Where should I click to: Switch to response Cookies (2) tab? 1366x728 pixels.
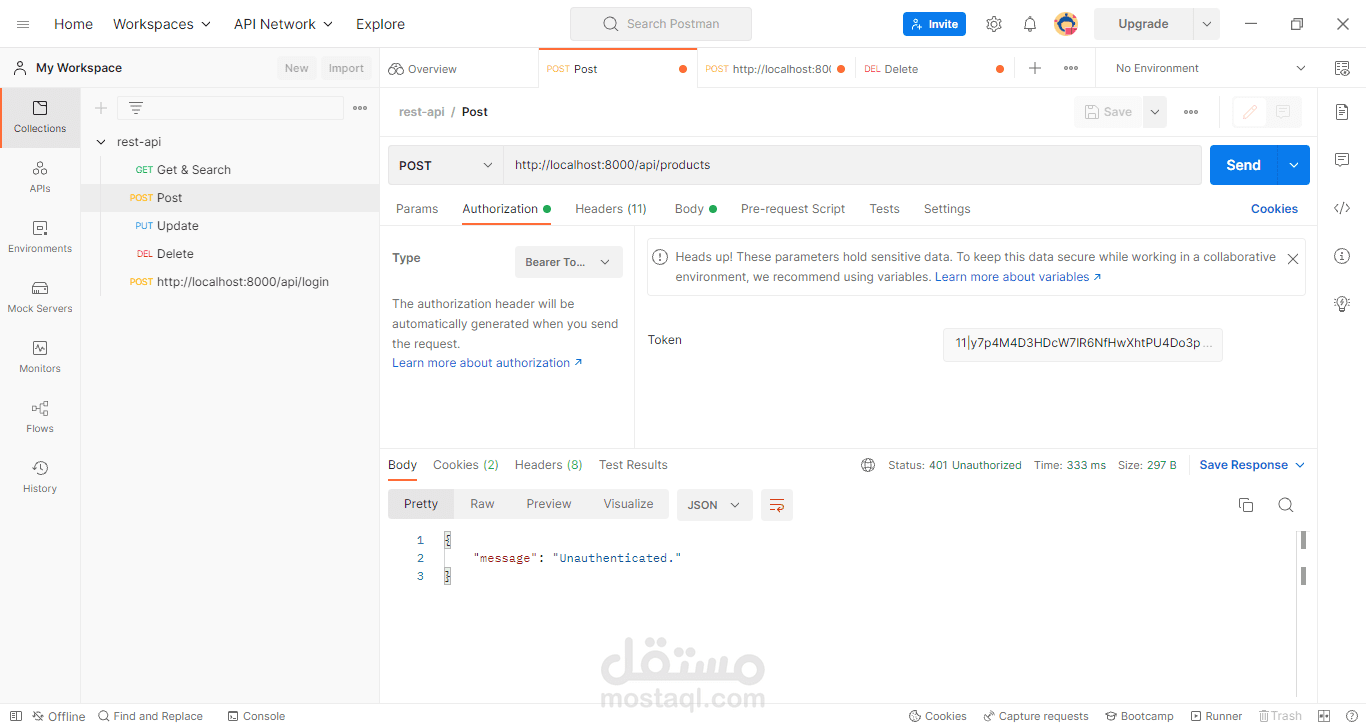coord(466,465)
